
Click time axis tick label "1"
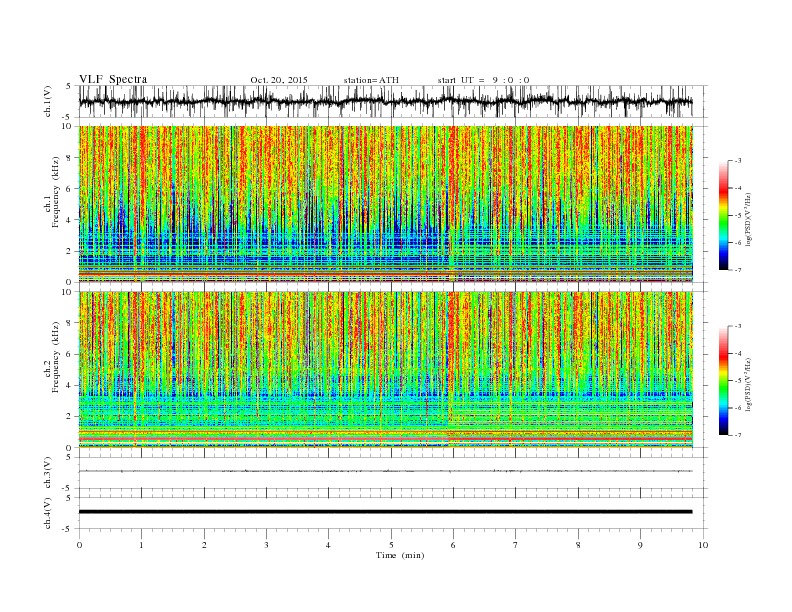tap(142, 545)
